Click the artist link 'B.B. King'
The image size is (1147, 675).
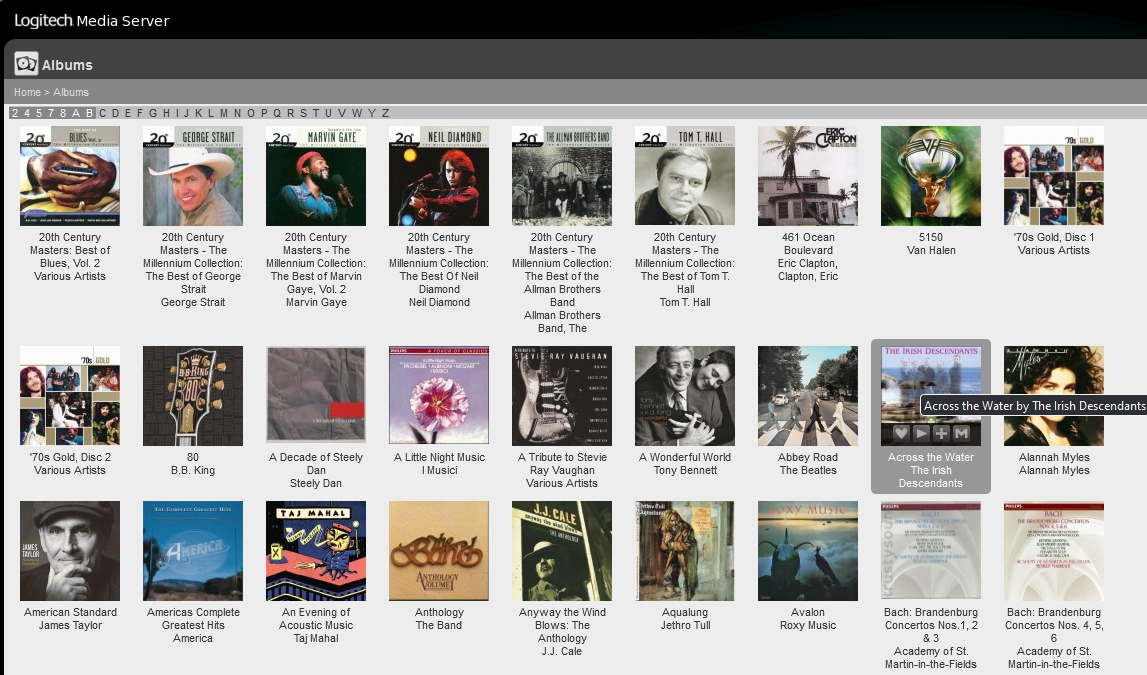pyautogui.click(x=192, y=470)
